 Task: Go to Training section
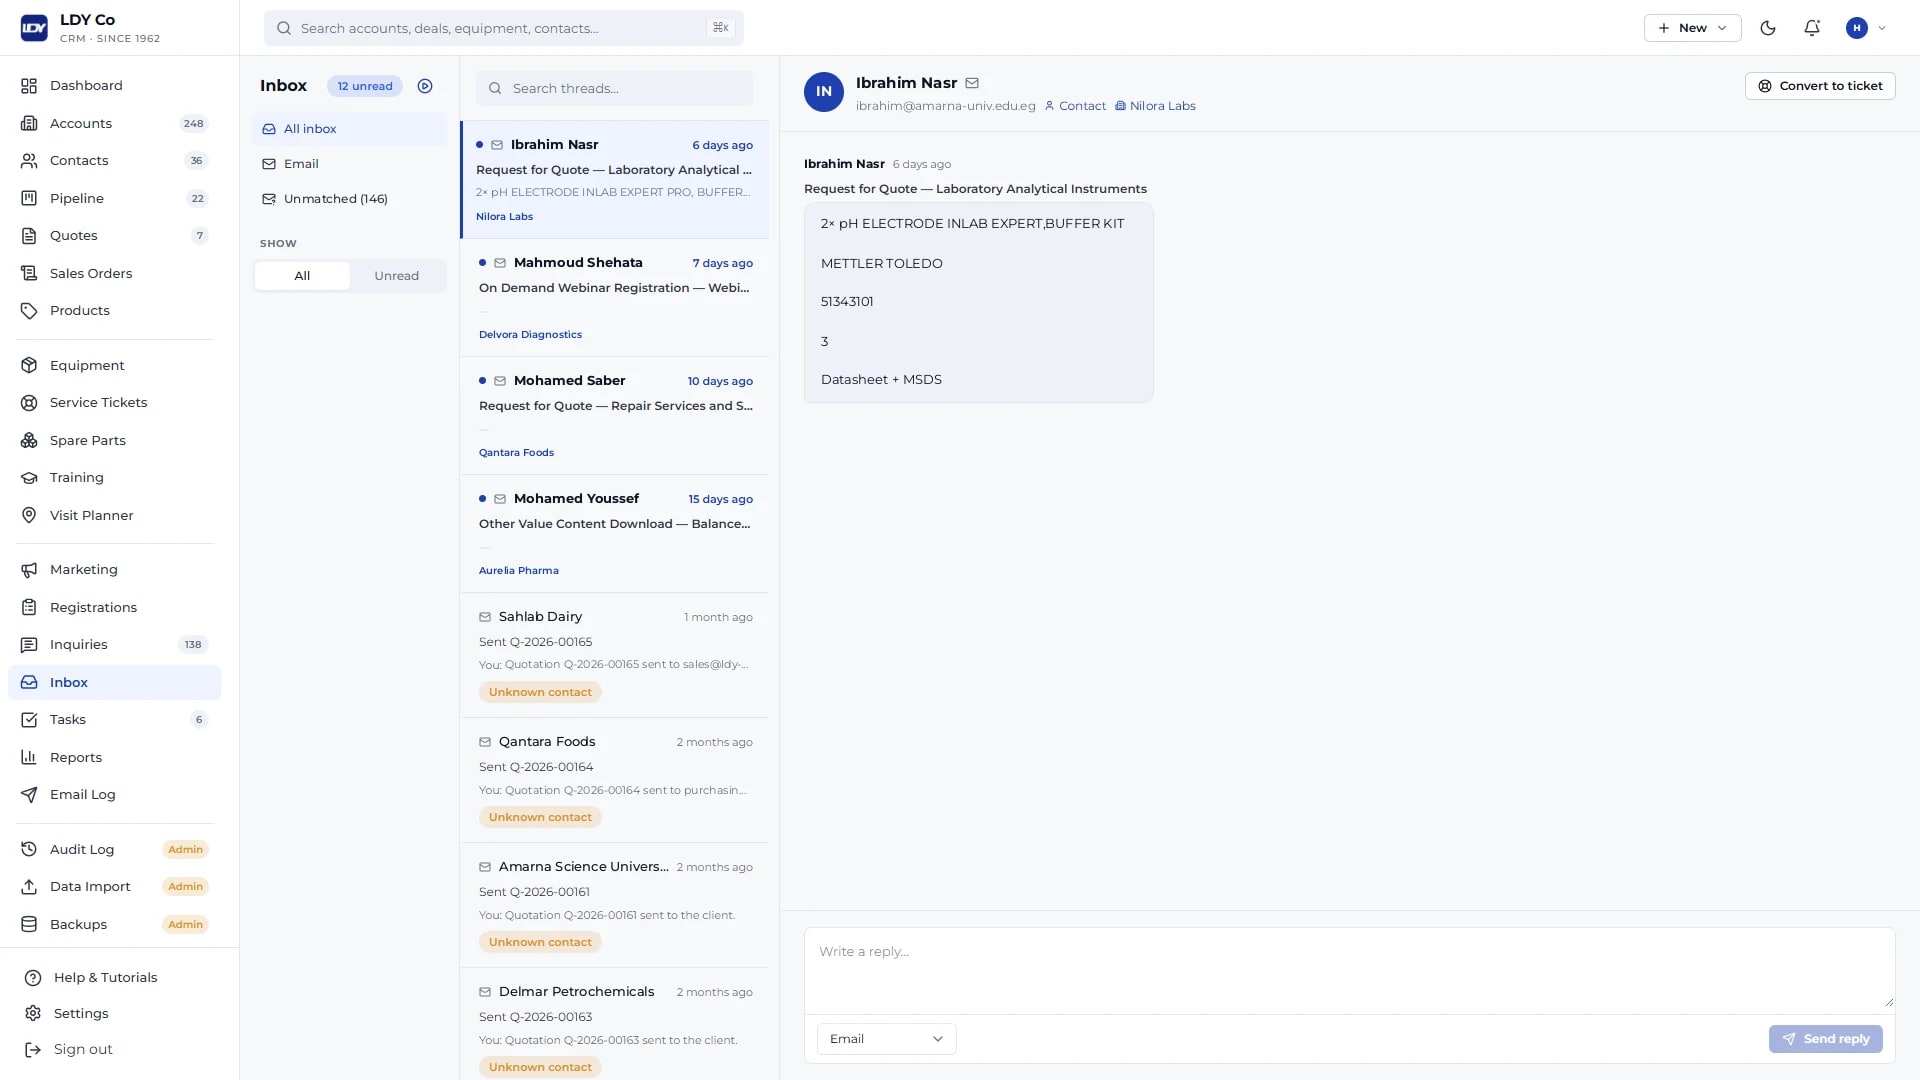coord(114,478)
